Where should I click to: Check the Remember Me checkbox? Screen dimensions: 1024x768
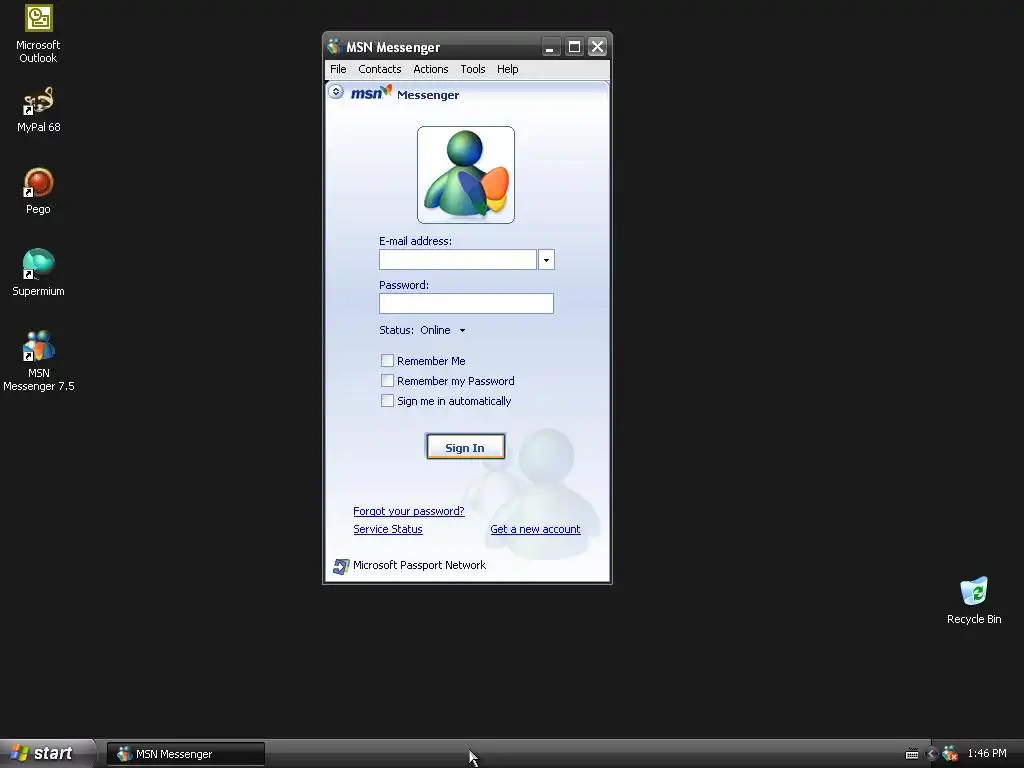pos(387,360)
